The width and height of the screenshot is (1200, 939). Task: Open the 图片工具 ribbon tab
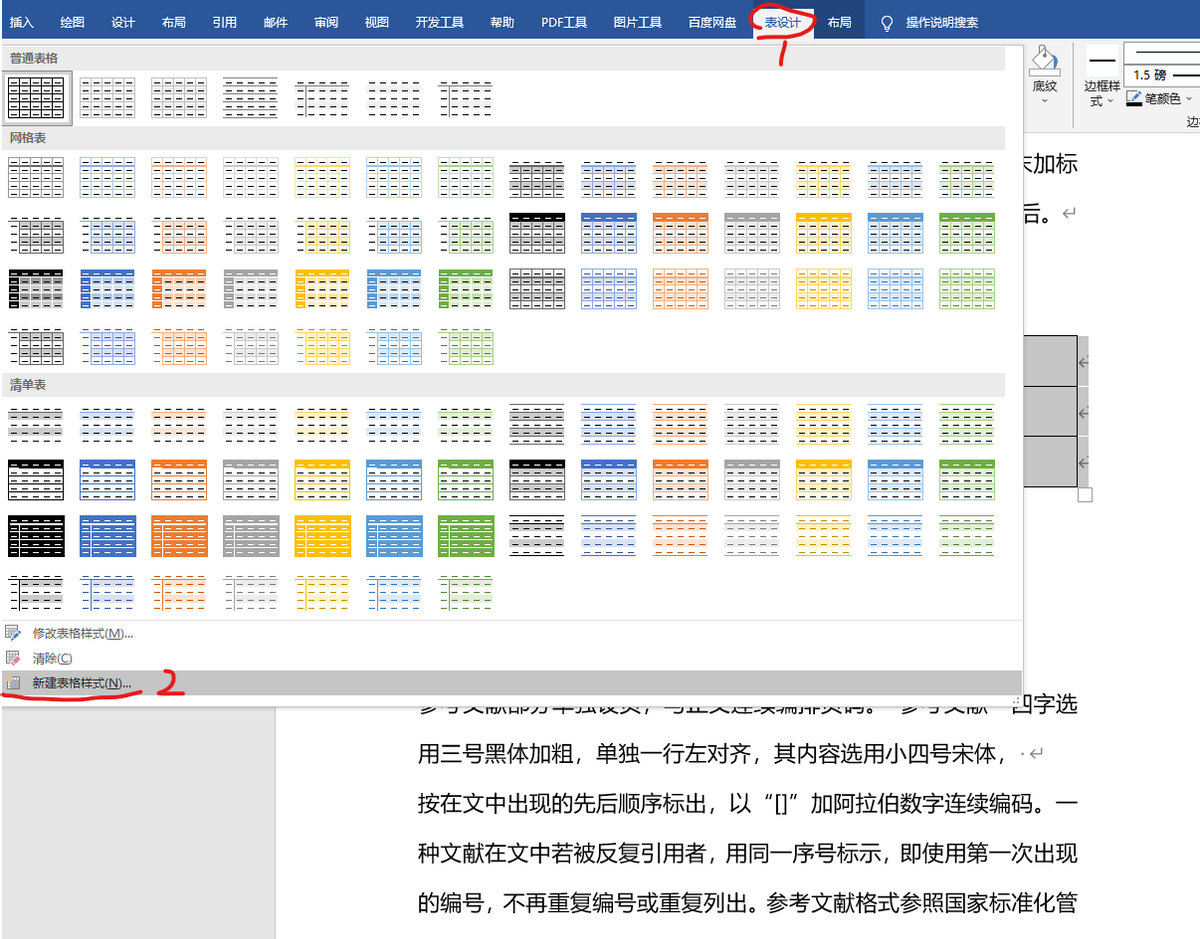point(637,22)
